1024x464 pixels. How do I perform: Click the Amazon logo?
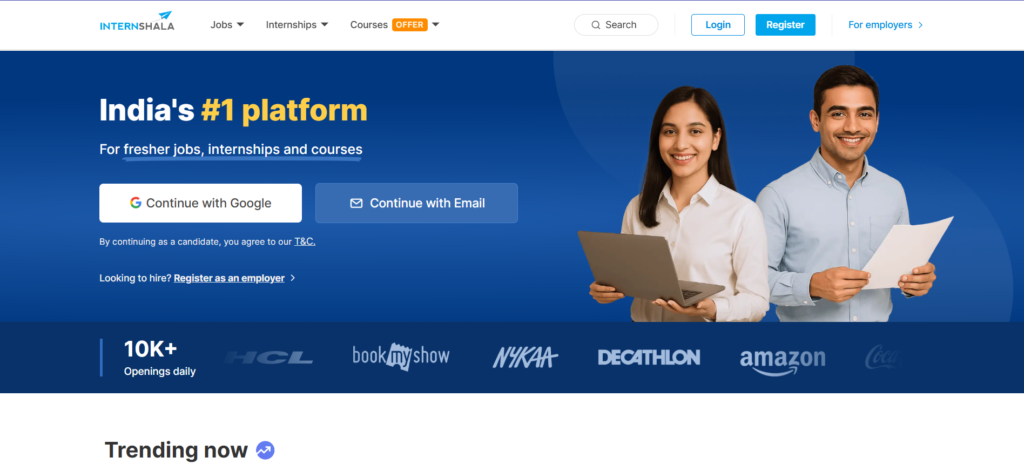point(782,359)
